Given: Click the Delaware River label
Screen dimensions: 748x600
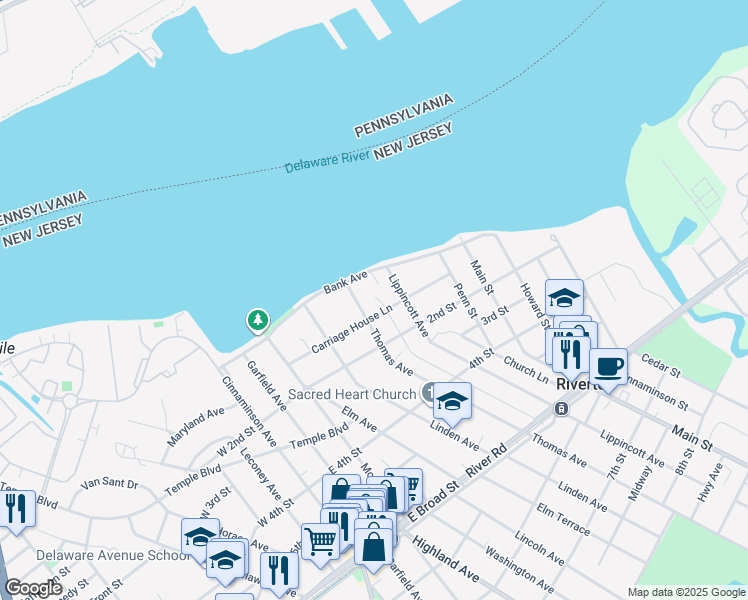Looking at the screenshot, I should (x=327, y=161).
